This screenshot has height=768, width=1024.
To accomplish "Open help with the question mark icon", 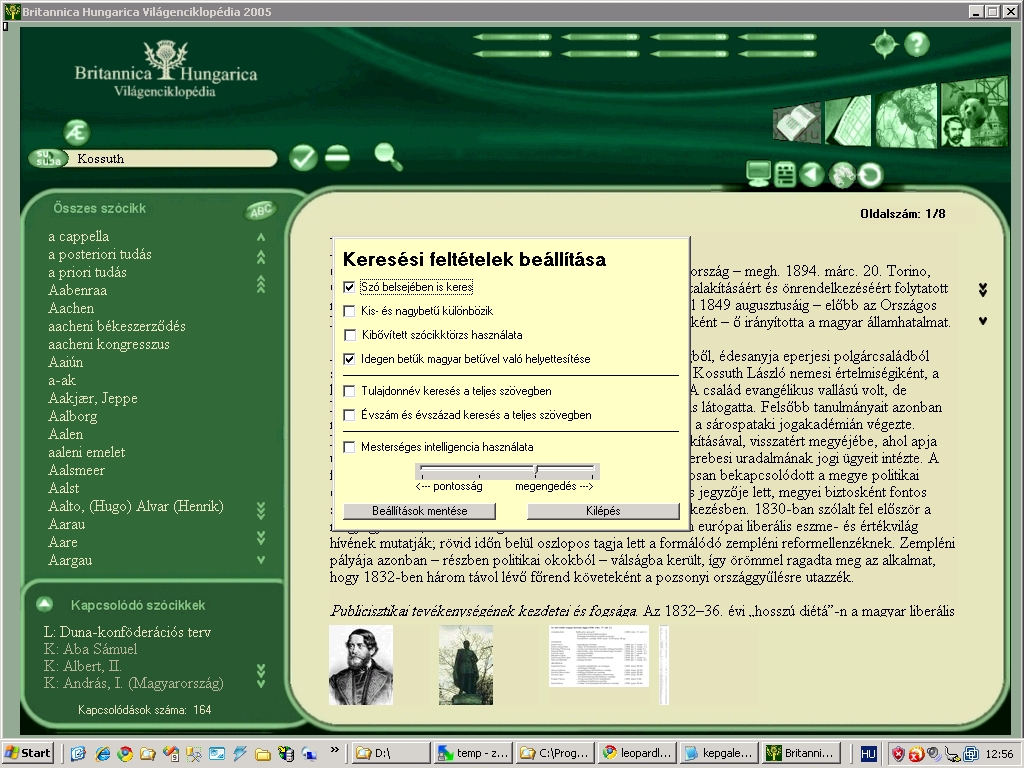I will (x=917, y=44).
